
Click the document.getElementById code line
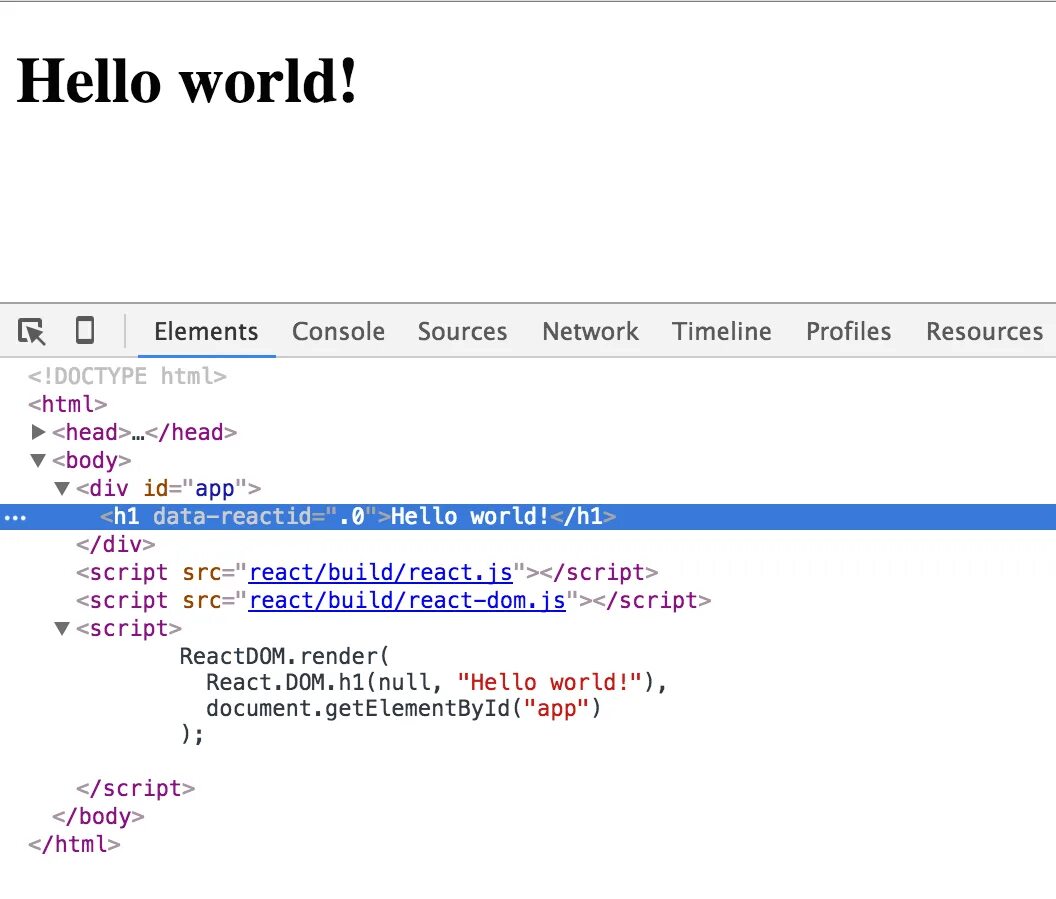pyautogui.click(x=403, y=708)
